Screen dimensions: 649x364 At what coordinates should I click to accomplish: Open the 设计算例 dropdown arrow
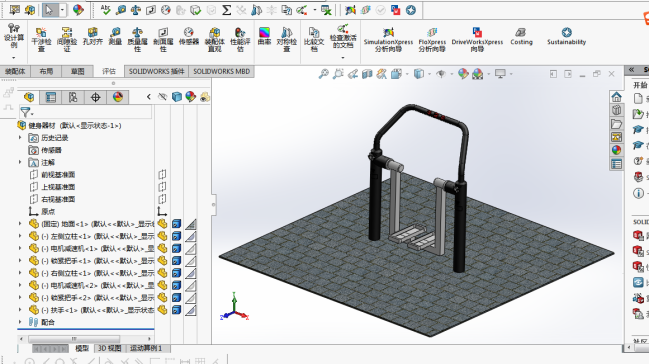click(x=14, y=58)
